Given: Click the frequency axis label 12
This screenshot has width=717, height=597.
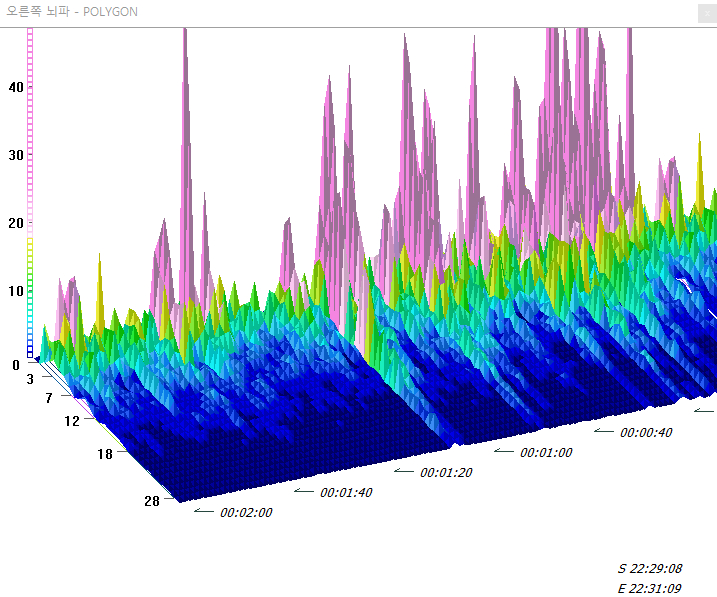Looking at the screenshot, I should click(71, 421).
